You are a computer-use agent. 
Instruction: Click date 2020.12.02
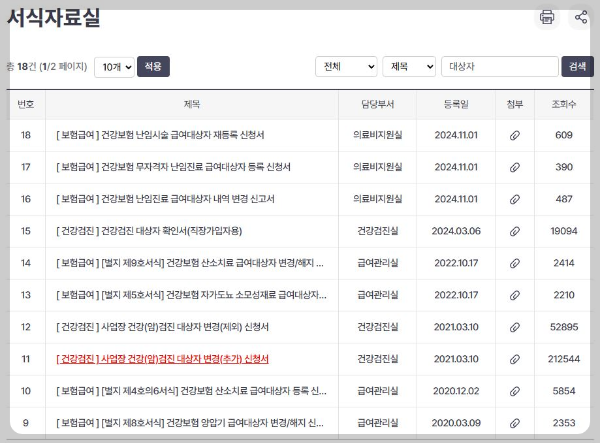pos(456,391)
